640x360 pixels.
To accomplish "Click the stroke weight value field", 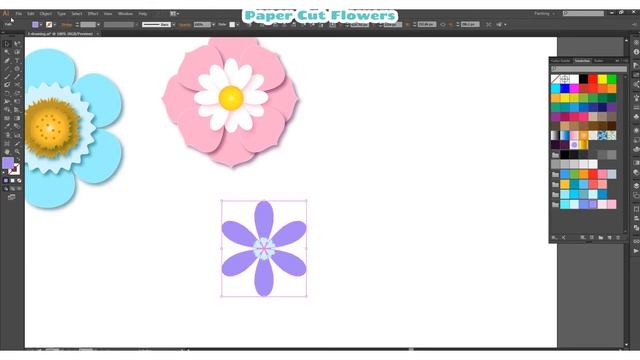I will click(88, 25).
